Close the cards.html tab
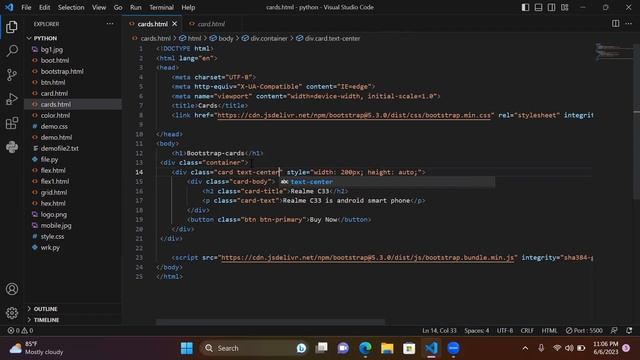Screen dimensions: 640x360 click(x=175, y=24)
